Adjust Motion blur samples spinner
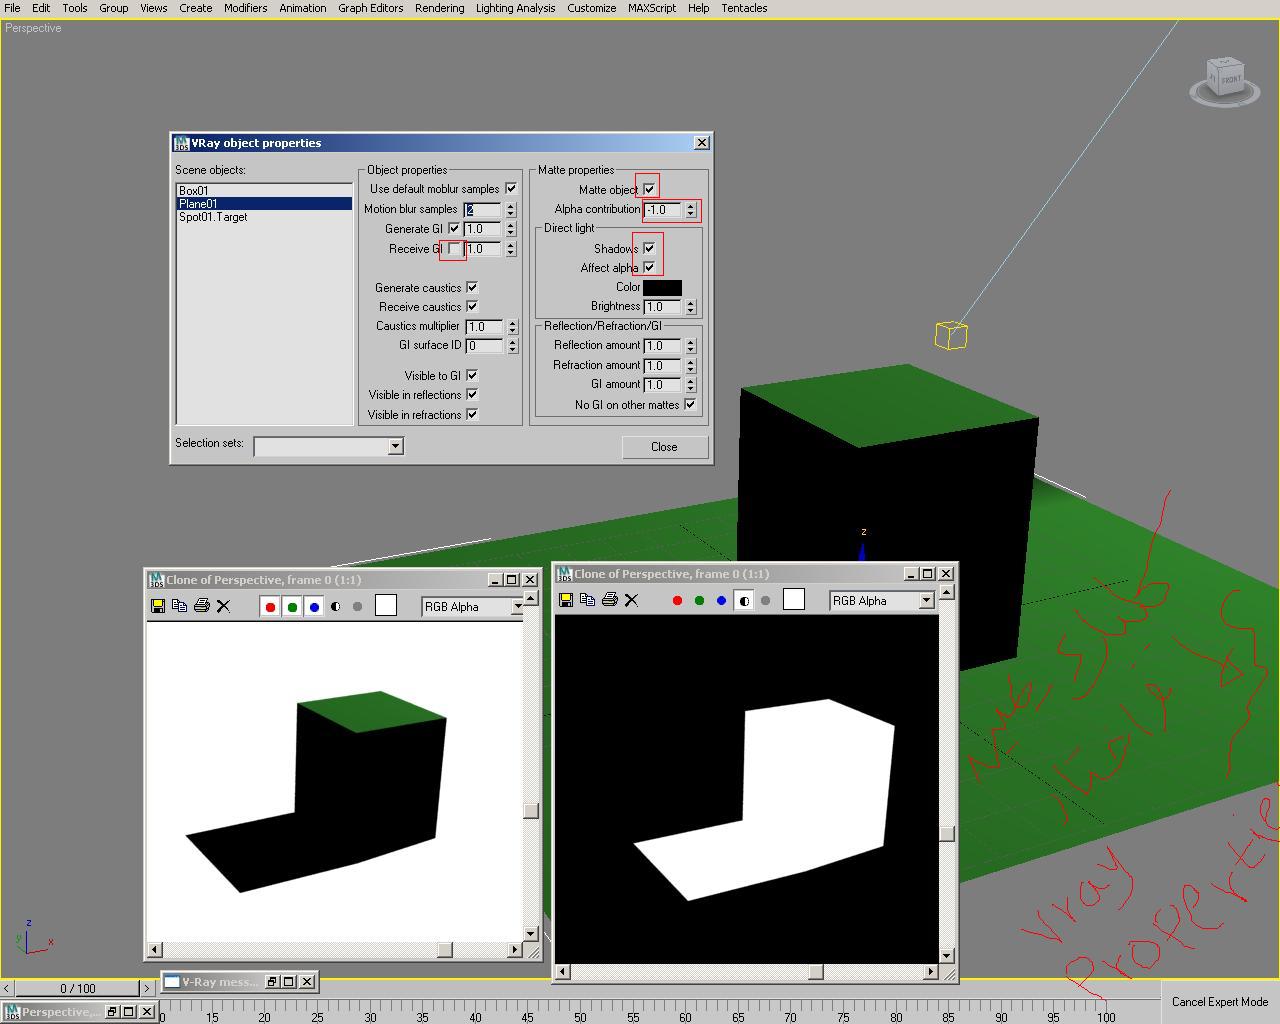Image resolution: width=1280 pixels, height=1024 pixels. (510, 209)
